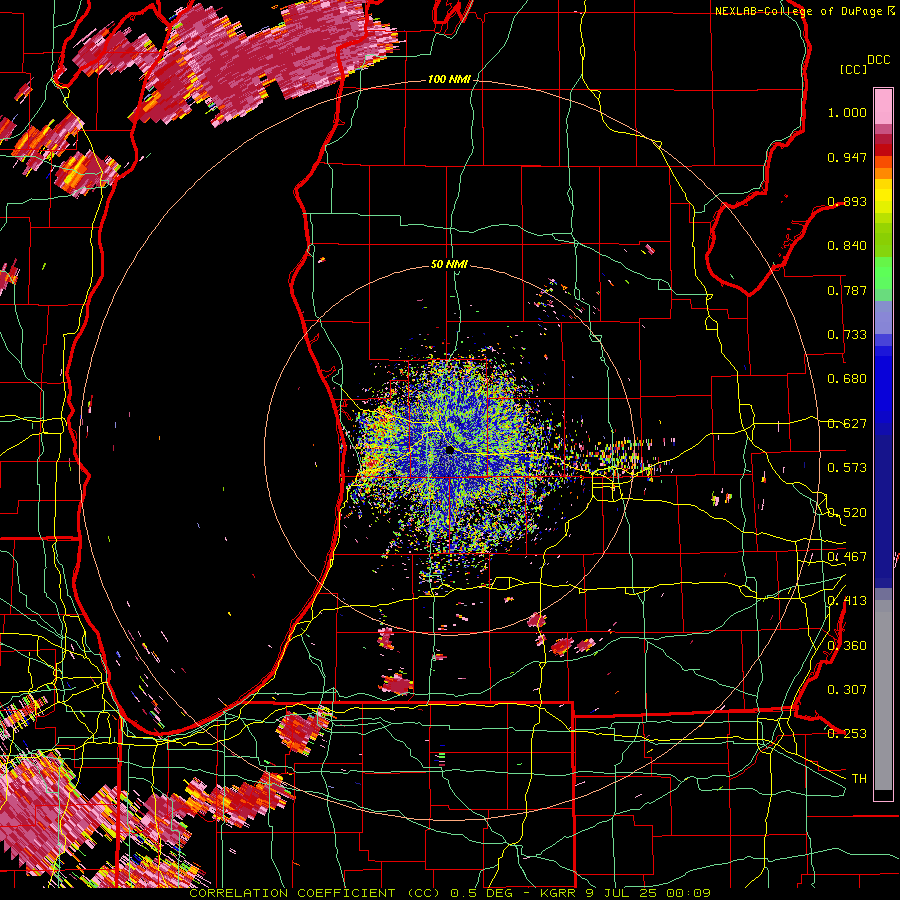This screenshot has width=900, height=900.
Task: Click the black radar site dot at the map center
Action: (449, 450)
